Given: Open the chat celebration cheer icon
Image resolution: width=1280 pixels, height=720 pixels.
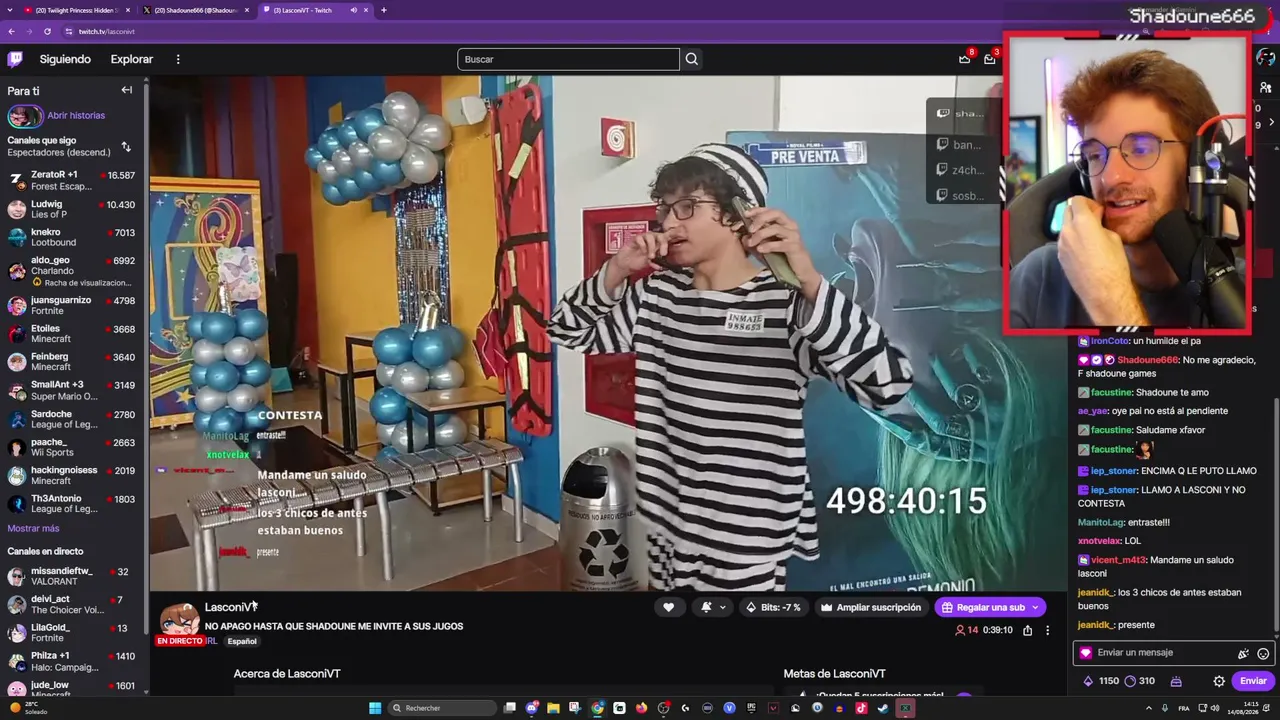Looking at the screenshot, I should point(1243,653).
